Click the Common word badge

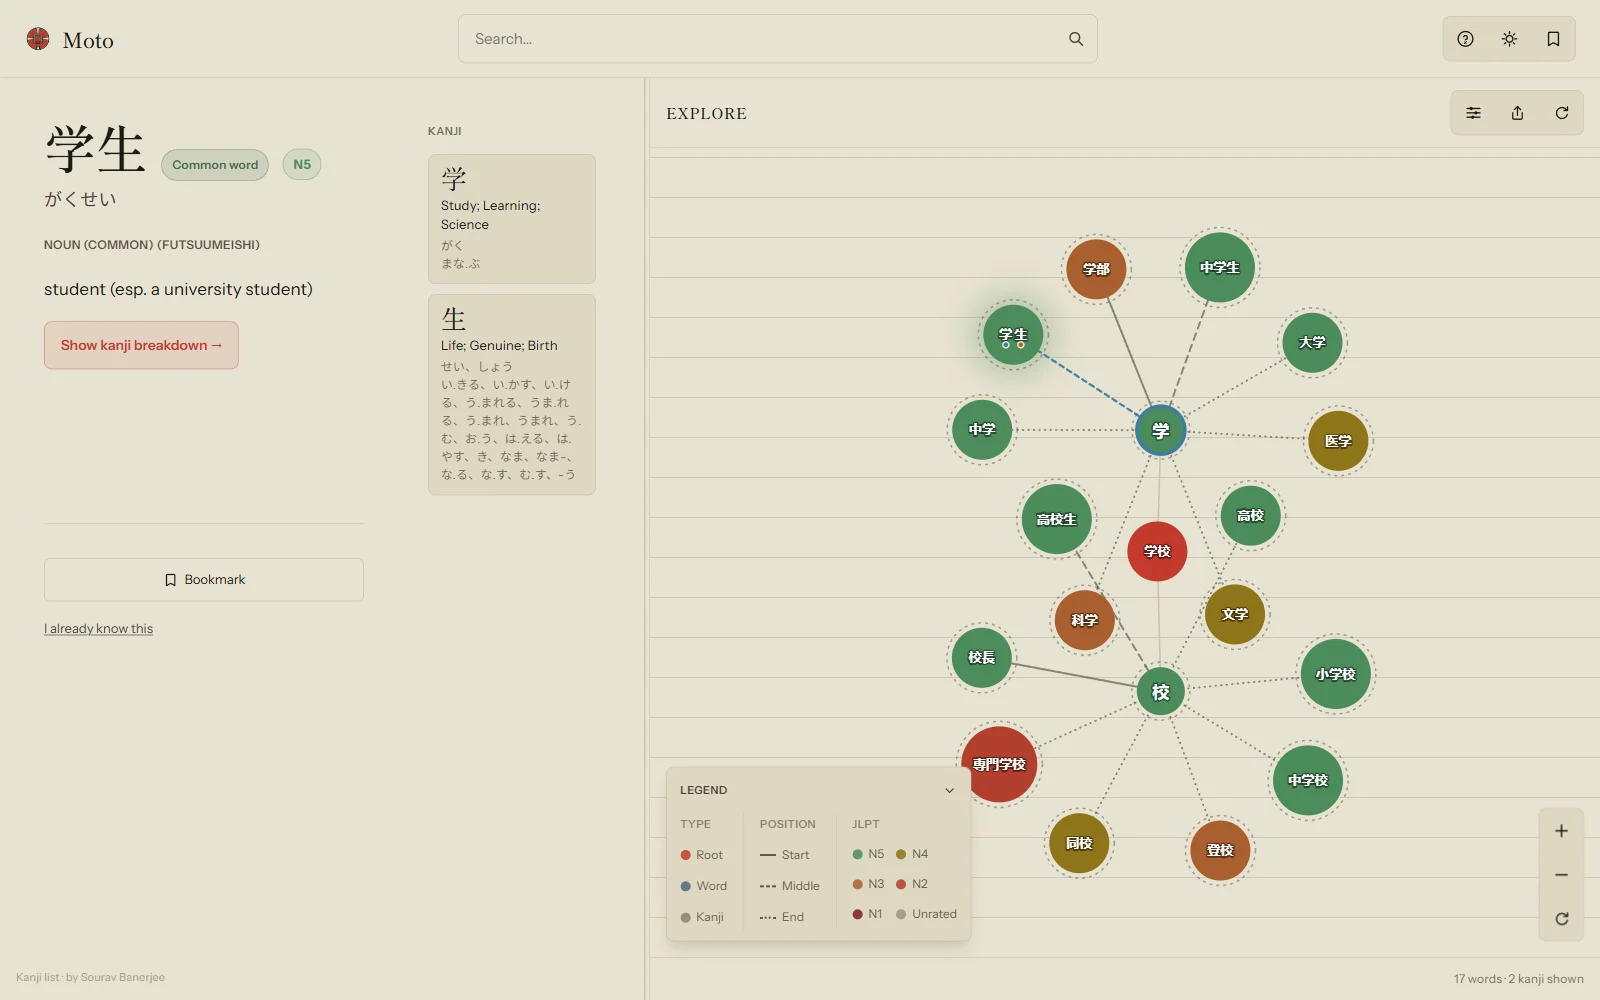tap(215, 165)
